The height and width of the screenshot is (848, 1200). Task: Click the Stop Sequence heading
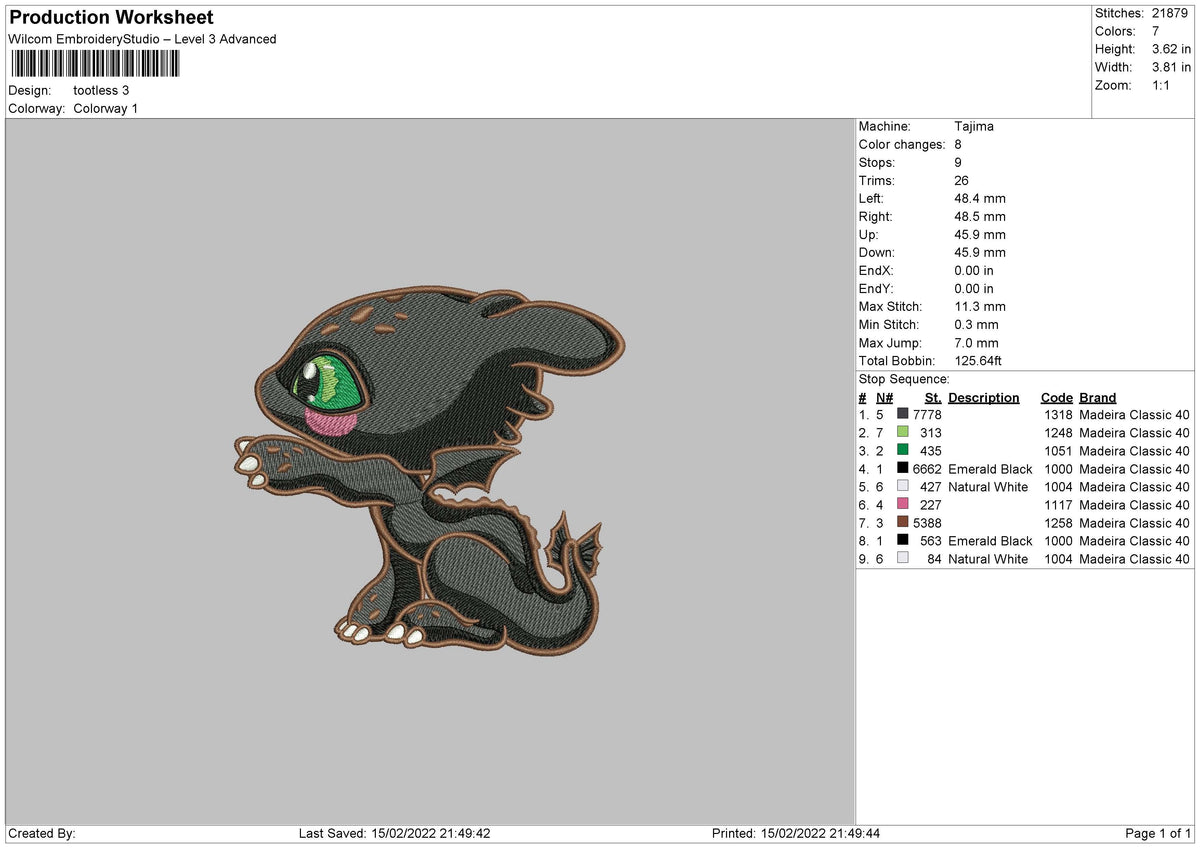(x=904, y=380)
